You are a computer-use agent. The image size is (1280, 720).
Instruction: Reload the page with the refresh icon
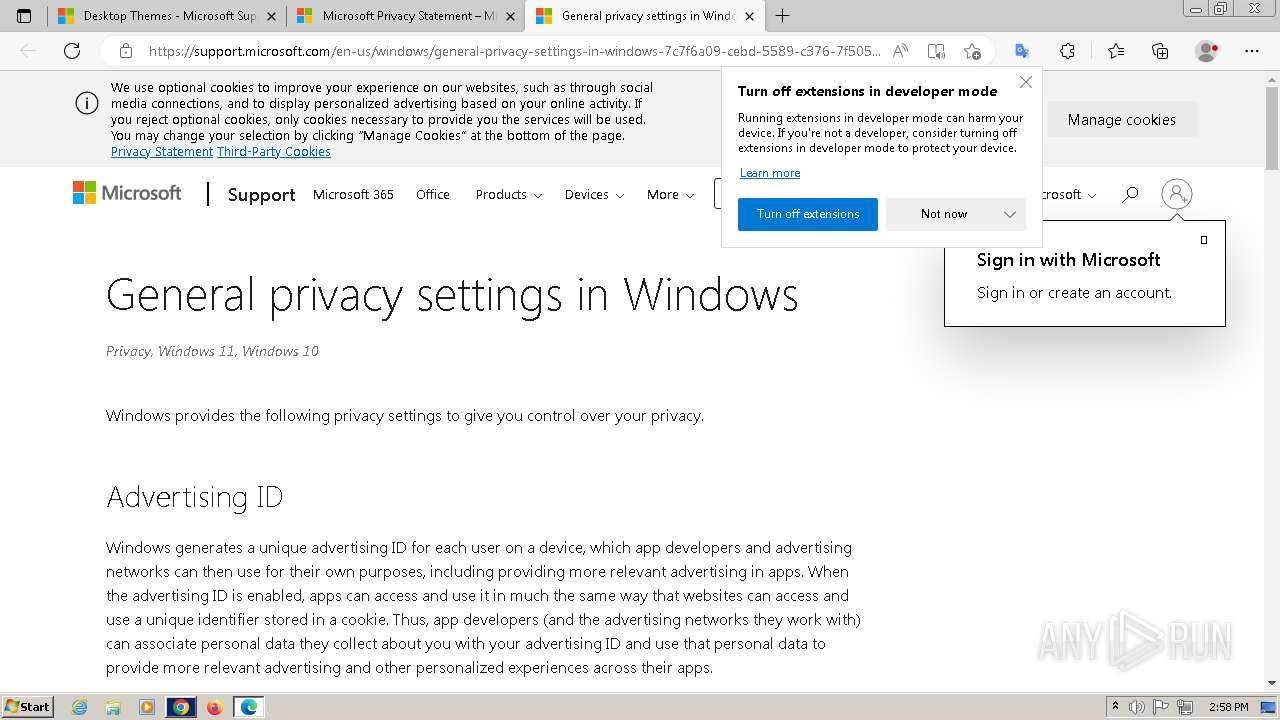point(72,51)
